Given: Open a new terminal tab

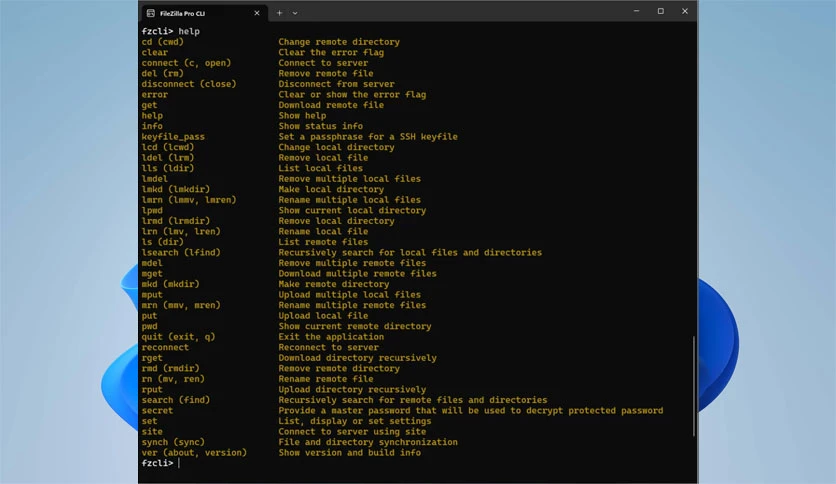Looking at the screenshot, I should tap(279, 13).
